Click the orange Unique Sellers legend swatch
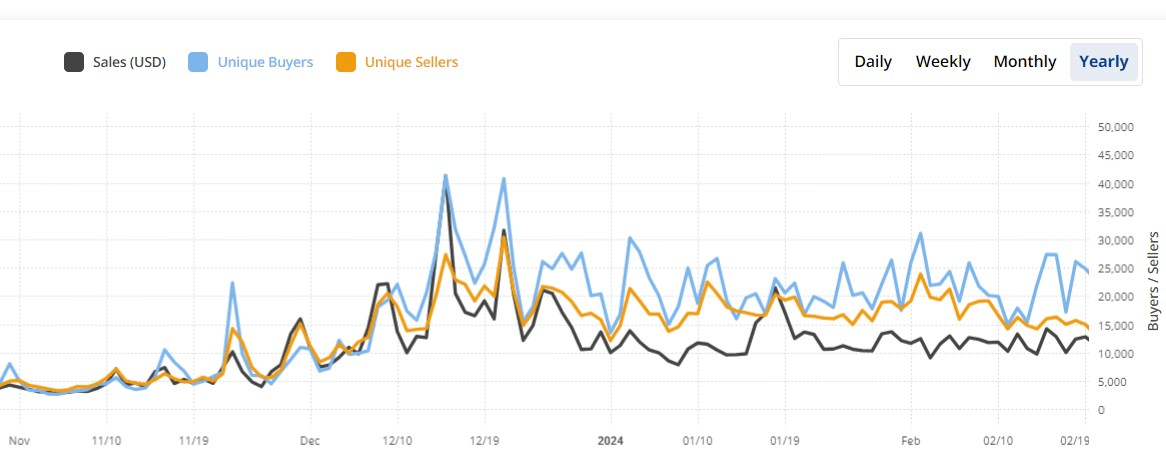 [x=345, y=62]
